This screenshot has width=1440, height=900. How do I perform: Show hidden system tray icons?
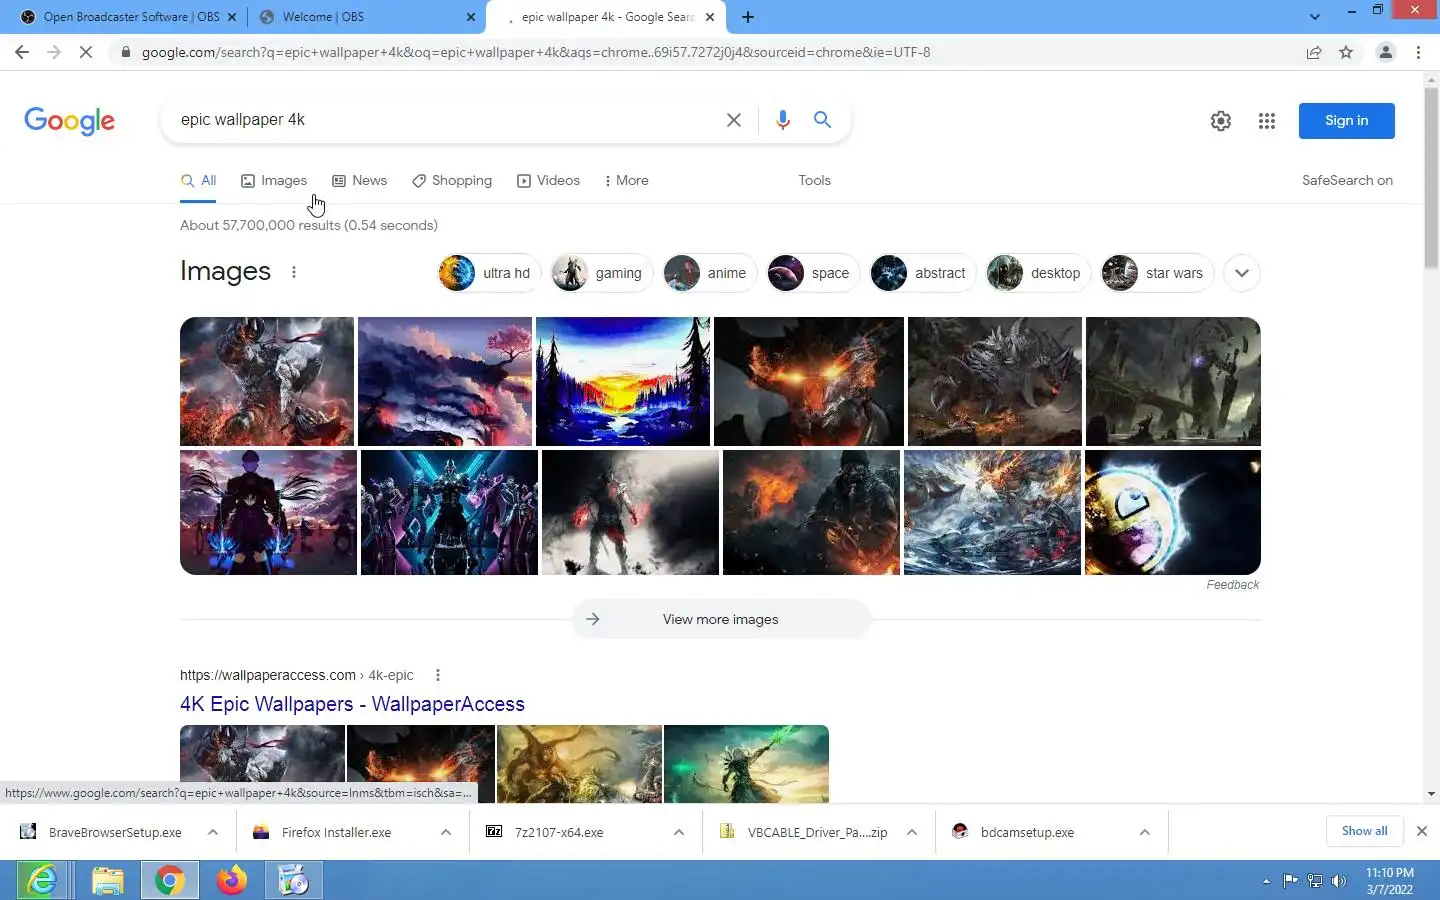[1266, 881]
